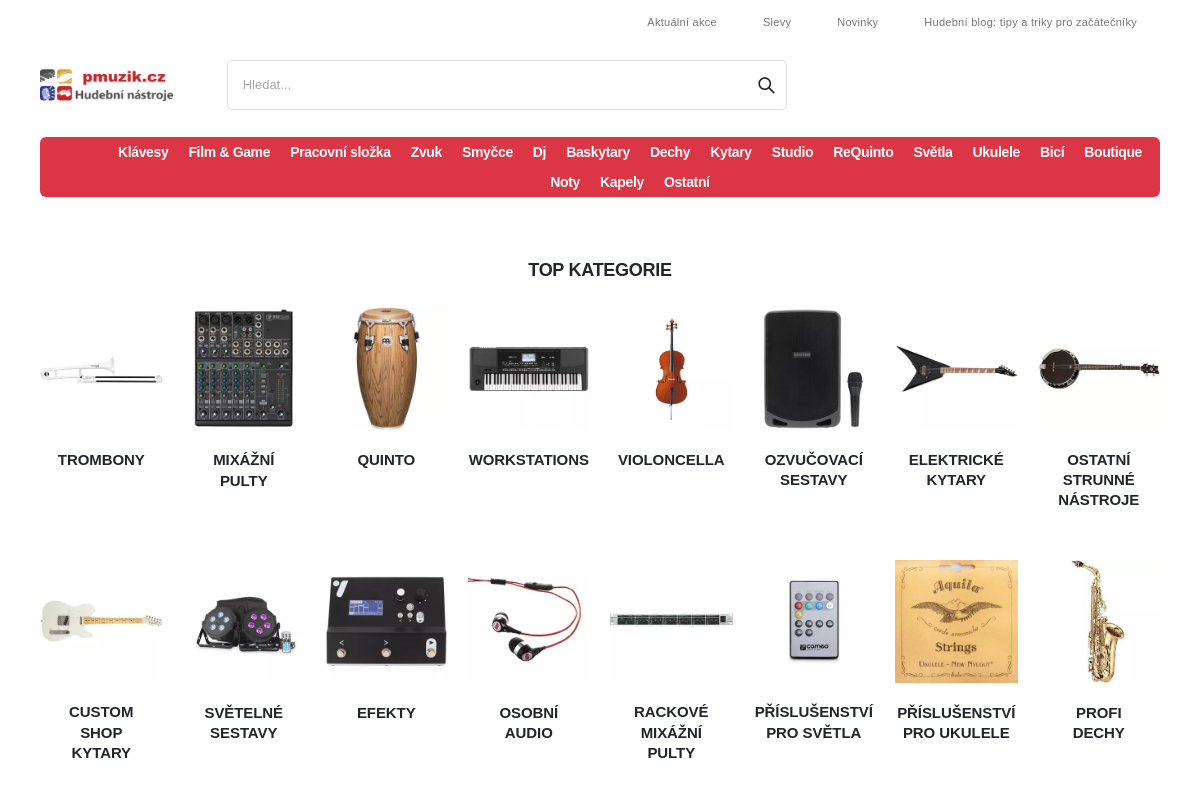1200x800 pixels.
Task: Choose the Violoncella cello thumbnail
Action: click(x=671, y=370)
